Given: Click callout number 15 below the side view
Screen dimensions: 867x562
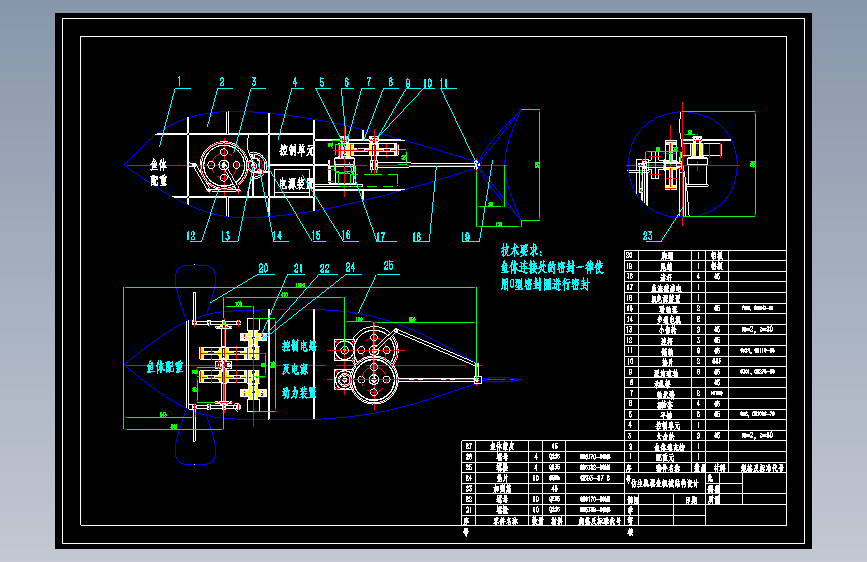Looking at the screenshot, I should 316,236.
